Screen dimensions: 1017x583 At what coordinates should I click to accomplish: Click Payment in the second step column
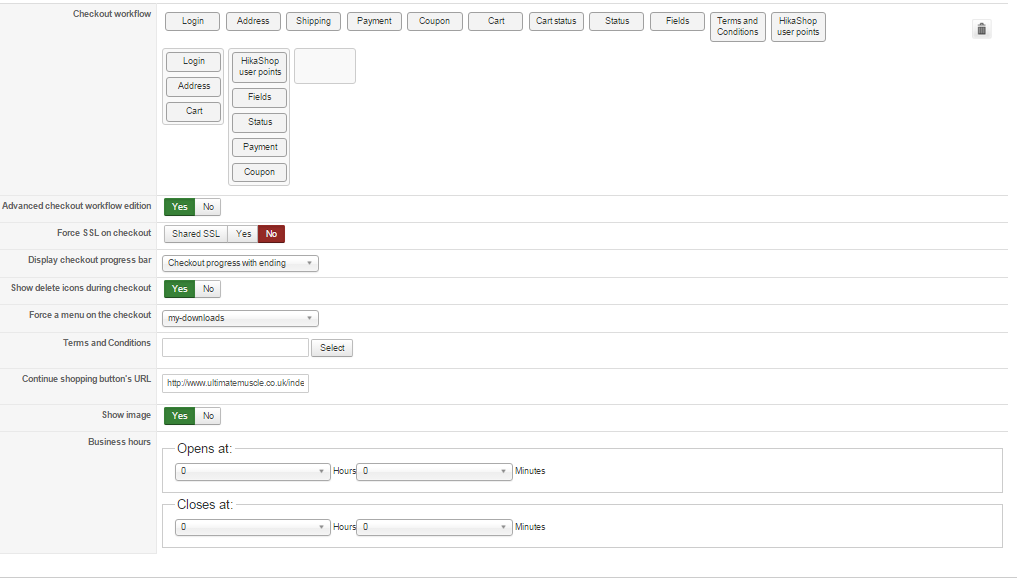259,147
